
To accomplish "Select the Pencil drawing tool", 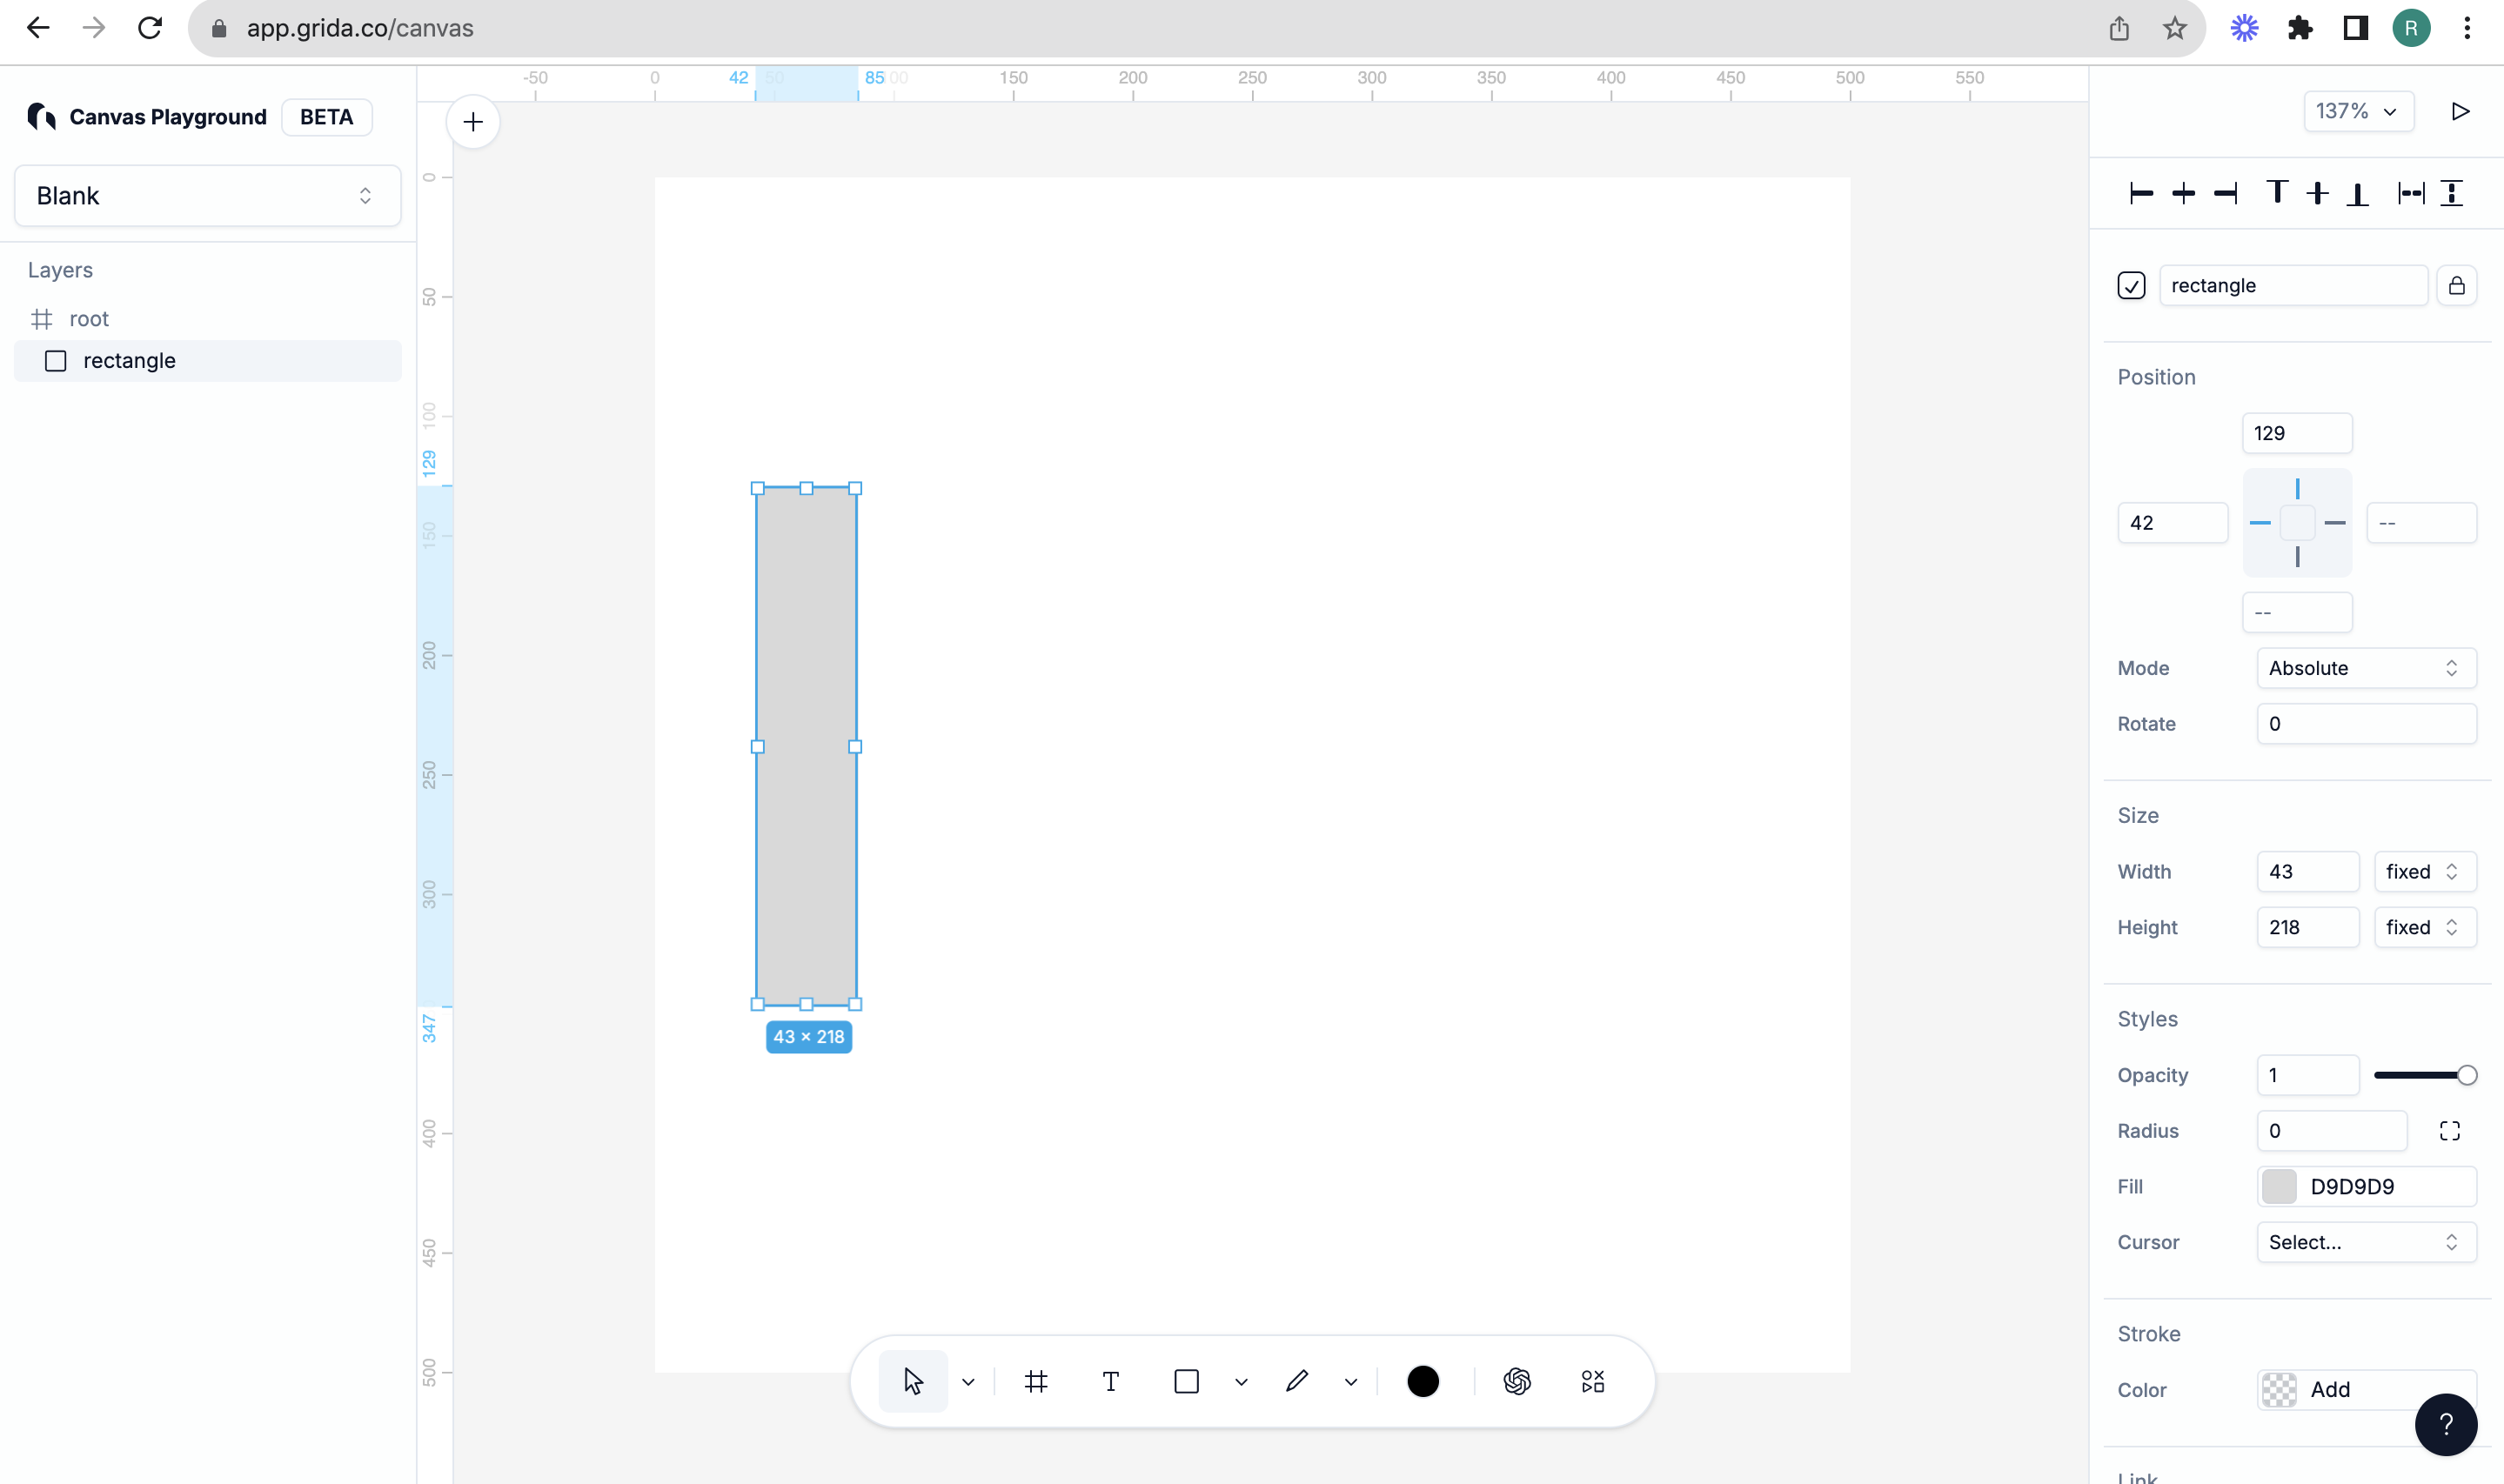I will (x=1297, y=1381).
